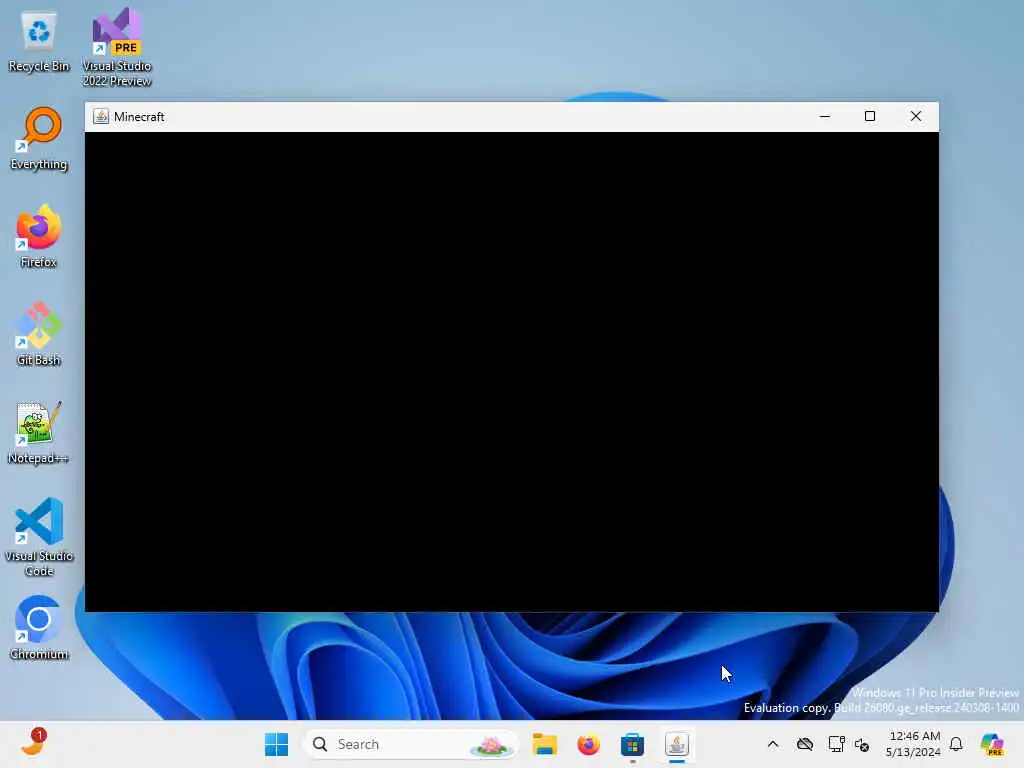Click the taskbar Search box

tap(410, 744)
